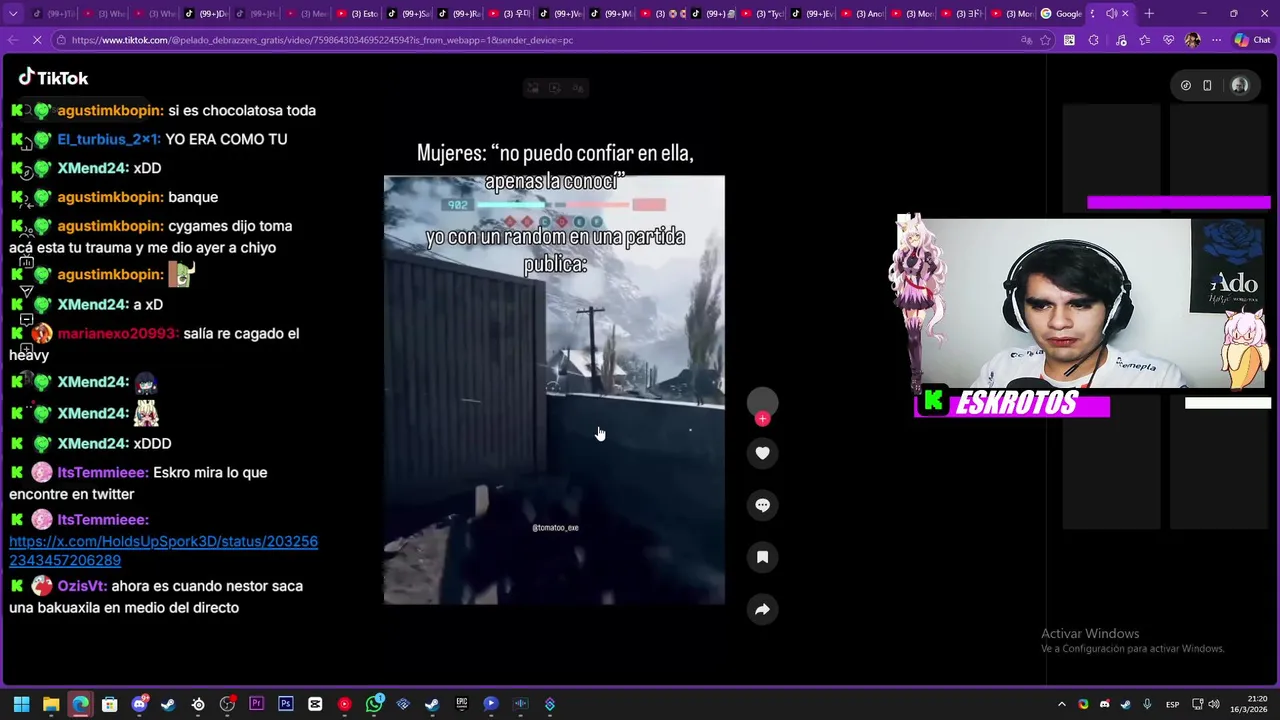Pause the playing TikTok video
Viewport: 1280px width, 720px height.
tap(554, 390)
